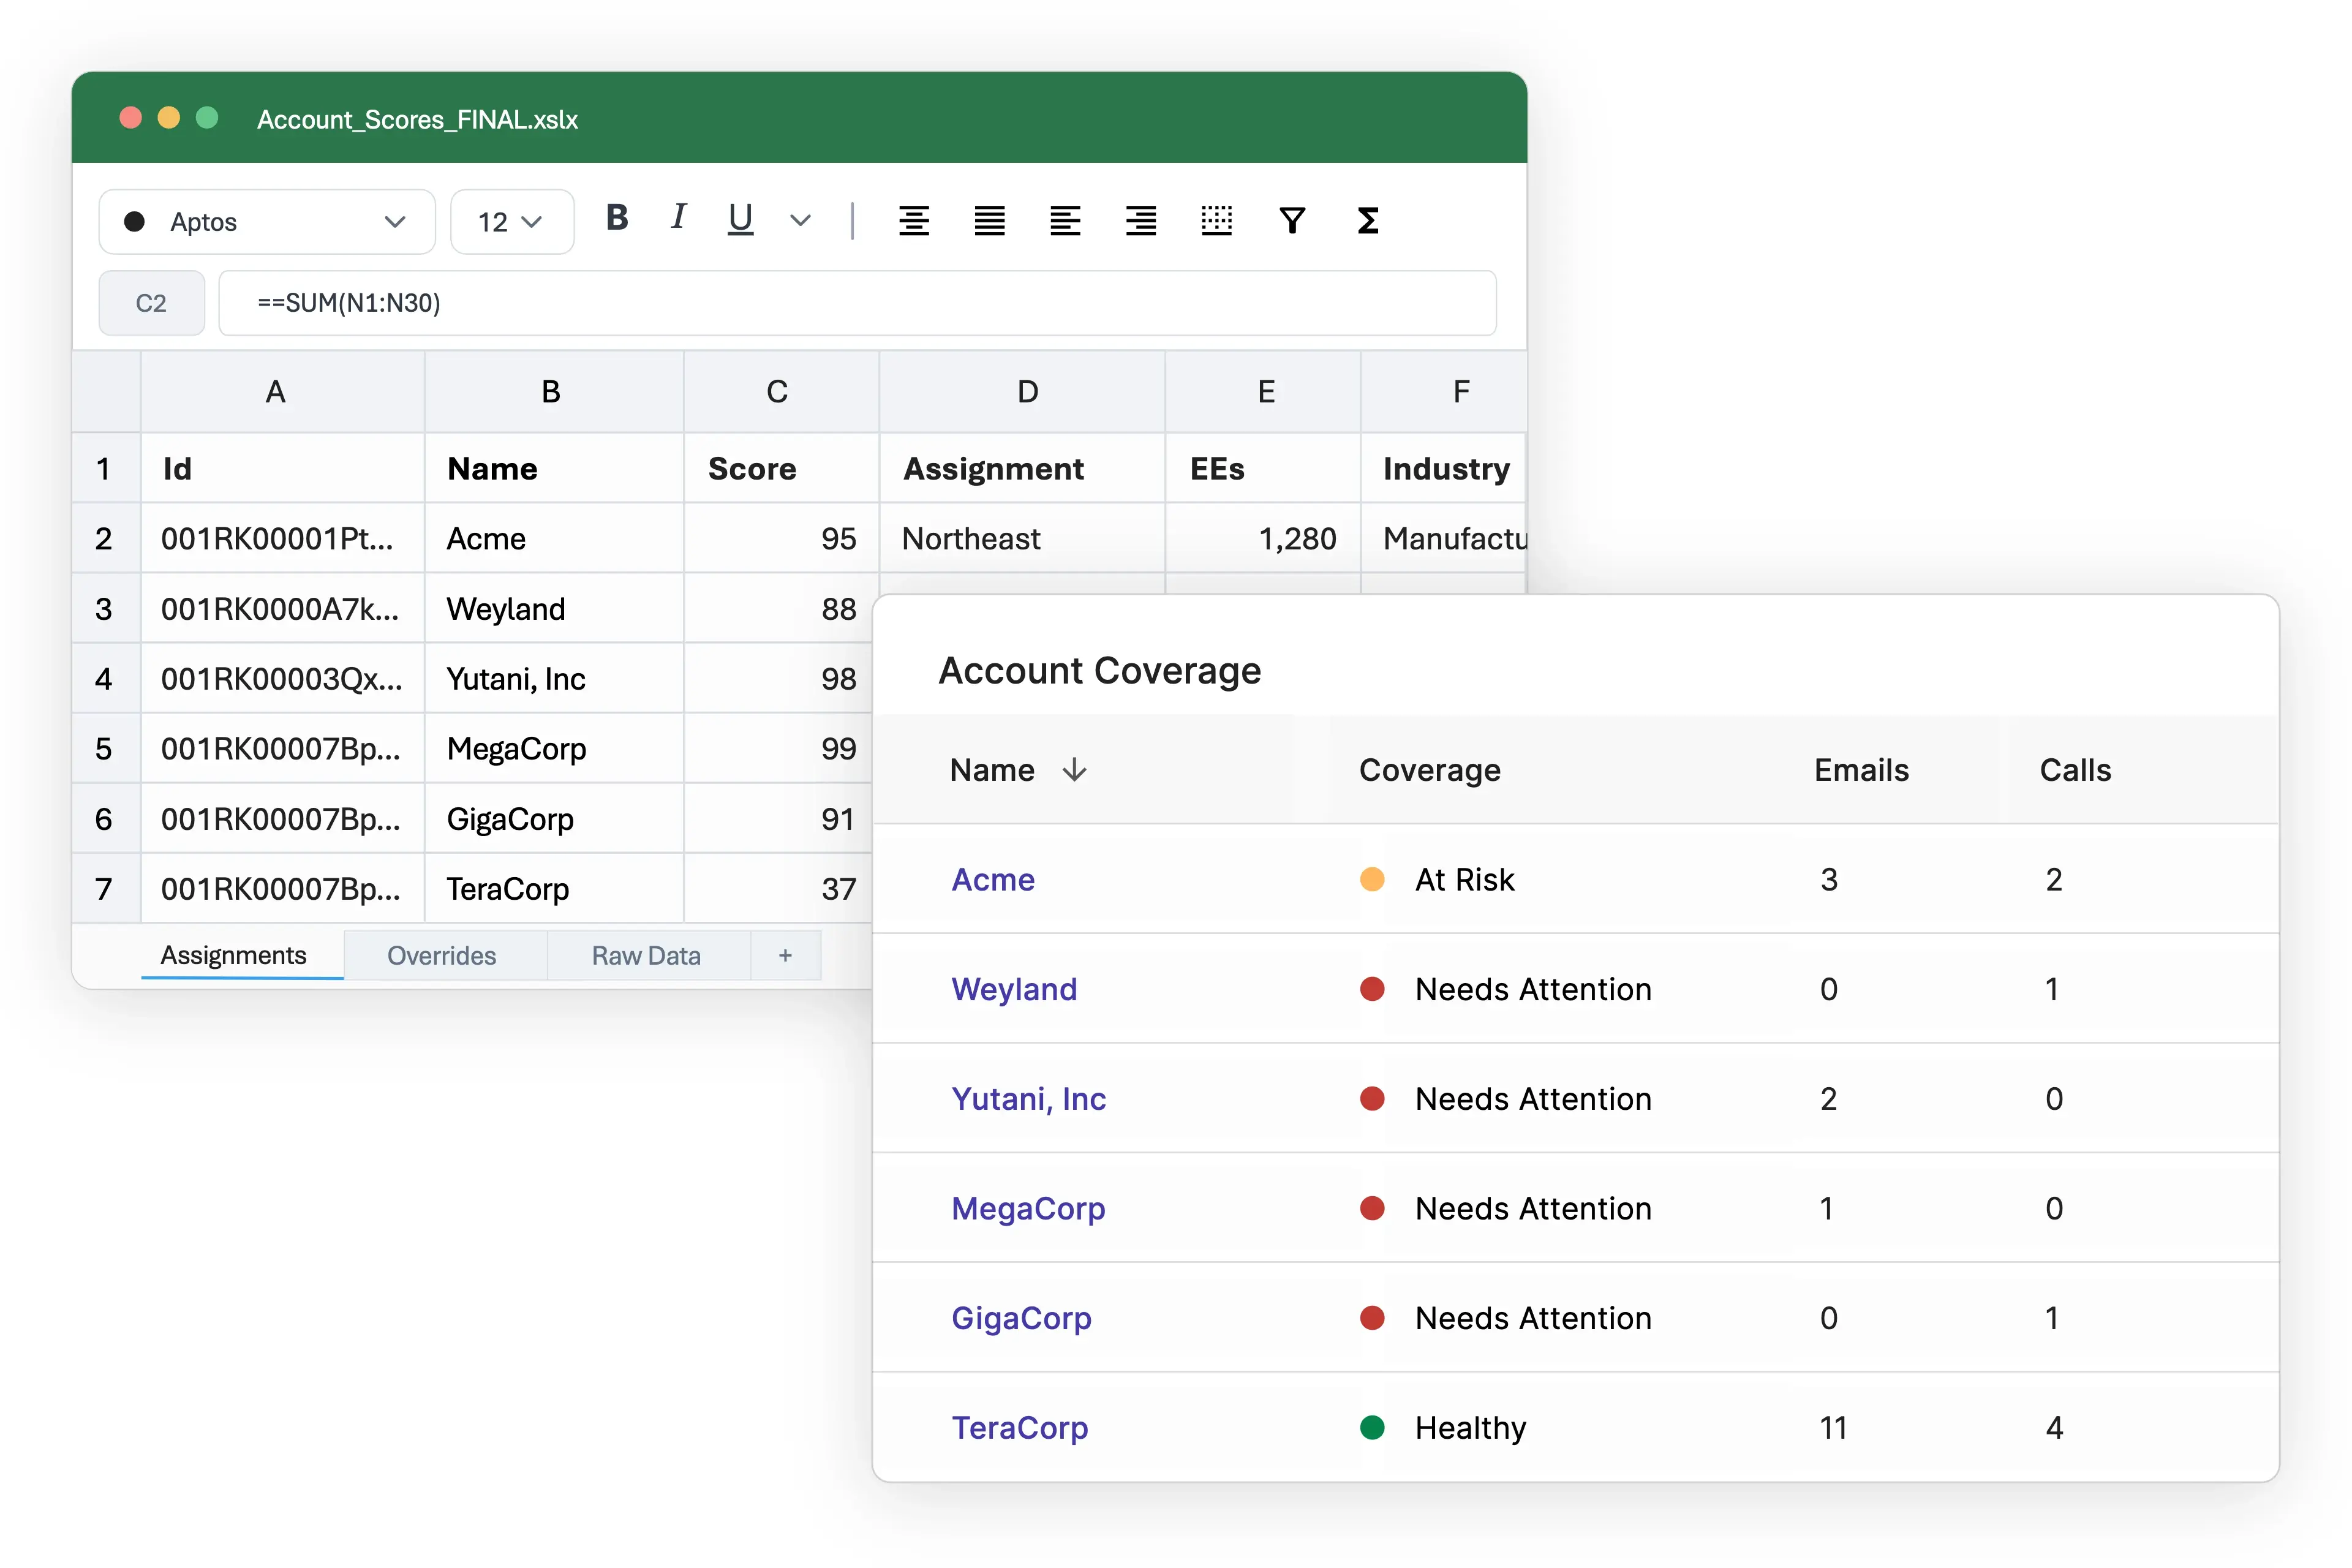Sort by Name using the arrow icon
The width and height of the screenshot is (2352, 1568).
click(x=1074, y=770)
